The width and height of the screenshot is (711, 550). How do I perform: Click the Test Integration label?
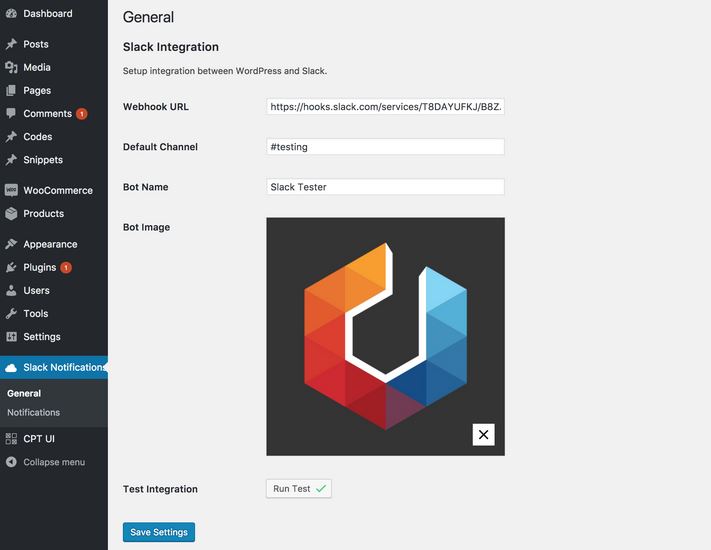tap(160, 489)
